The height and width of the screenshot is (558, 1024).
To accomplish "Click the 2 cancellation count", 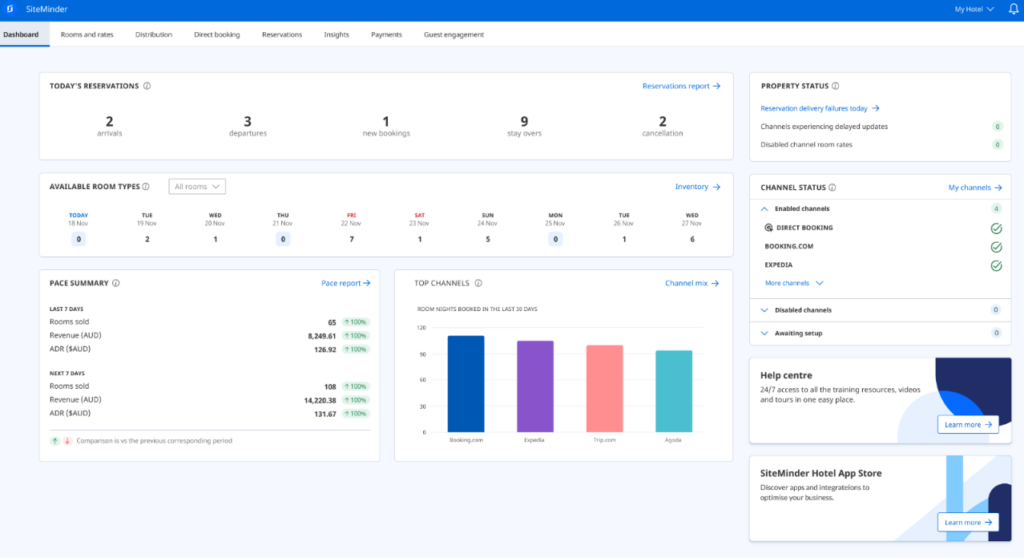I will coord(662,122).
